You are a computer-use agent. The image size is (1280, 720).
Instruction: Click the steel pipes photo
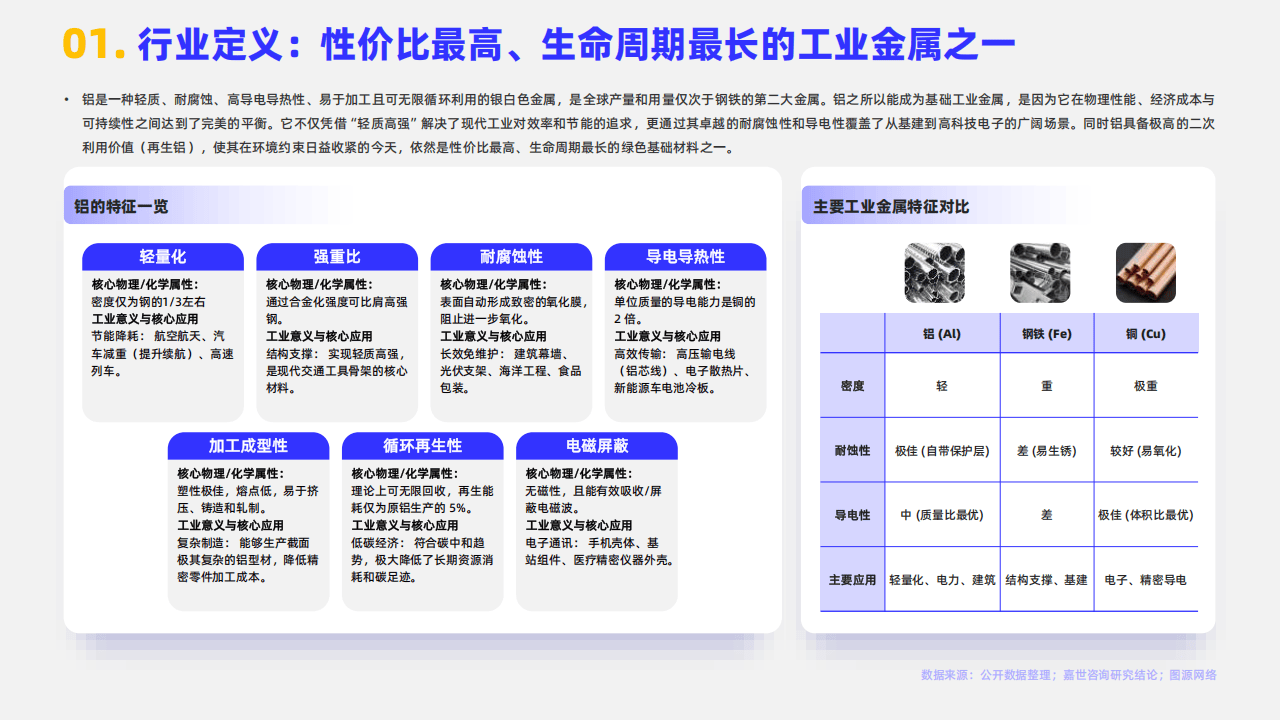1040,273
